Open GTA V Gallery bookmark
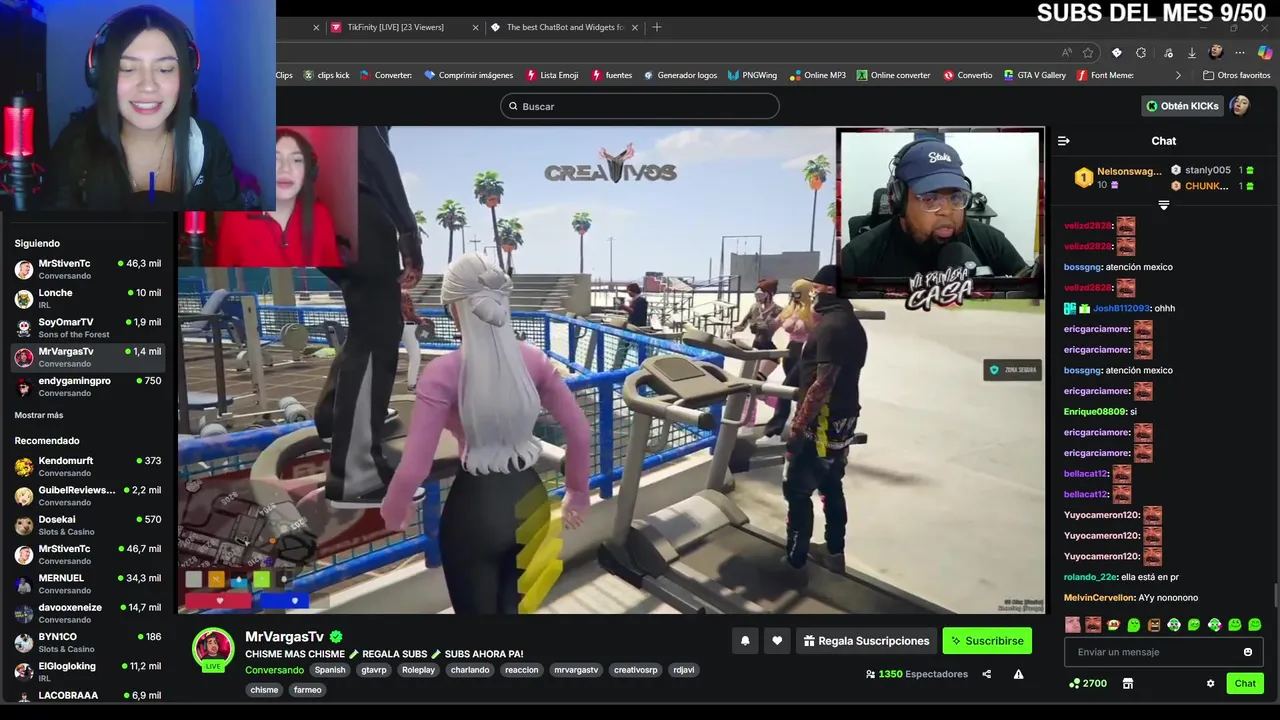 1034,75
